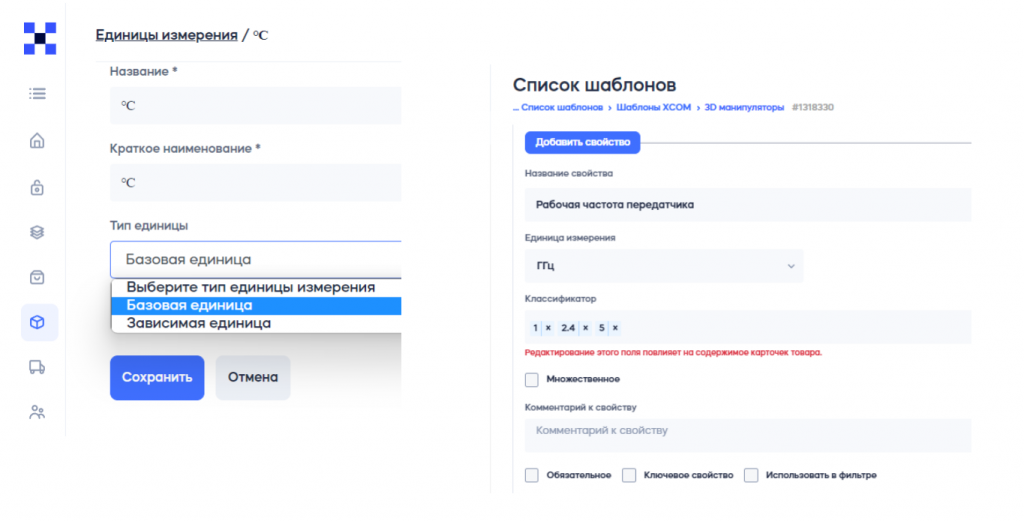The height and width of the screenshot is (521, 1024).
Task: Open the lock icon in sidebar
Action: click(38, 187)
